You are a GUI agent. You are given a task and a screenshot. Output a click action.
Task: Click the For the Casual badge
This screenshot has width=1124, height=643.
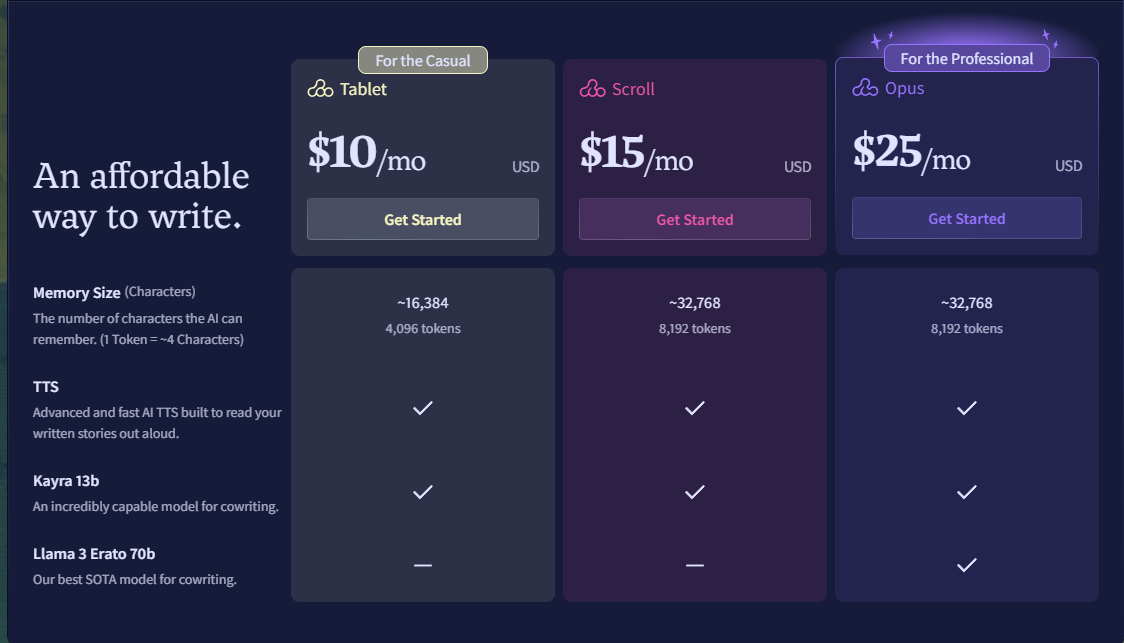[423, 60]
